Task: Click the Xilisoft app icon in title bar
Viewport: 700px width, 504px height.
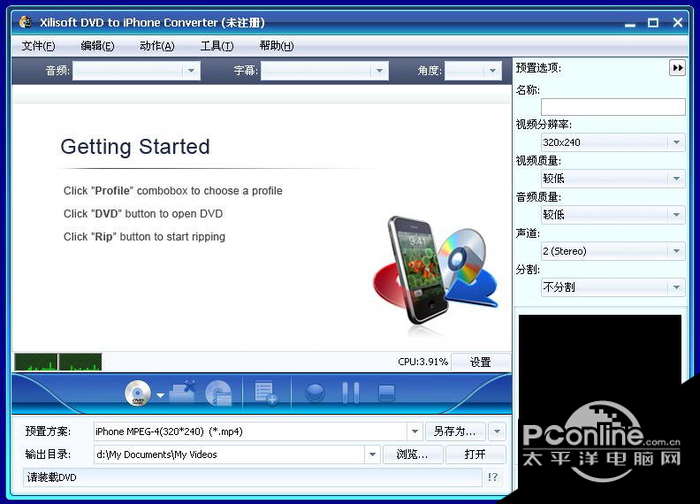Action: point(26,22)
